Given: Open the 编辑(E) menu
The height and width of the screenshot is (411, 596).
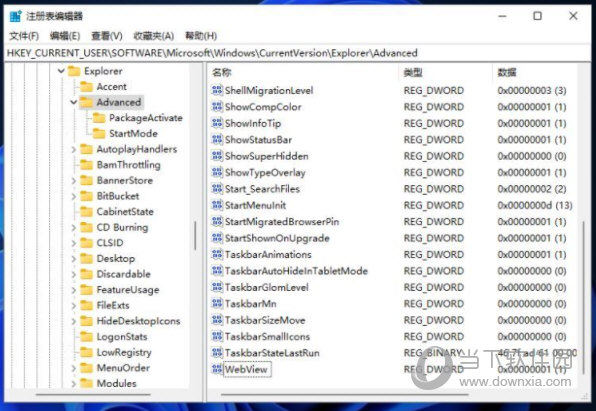Looking at the screenshot, I should (x=65, y=36).
